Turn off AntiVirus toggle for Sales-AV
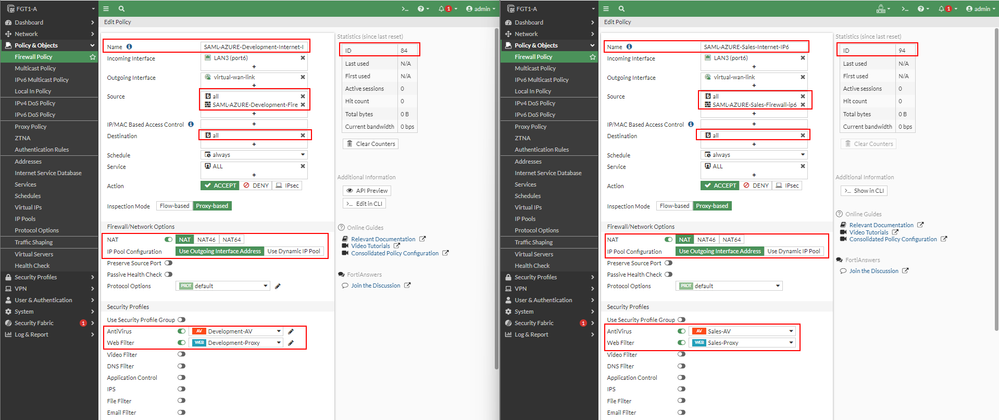This screenshot has height=420, width=999. pos(682,331)
